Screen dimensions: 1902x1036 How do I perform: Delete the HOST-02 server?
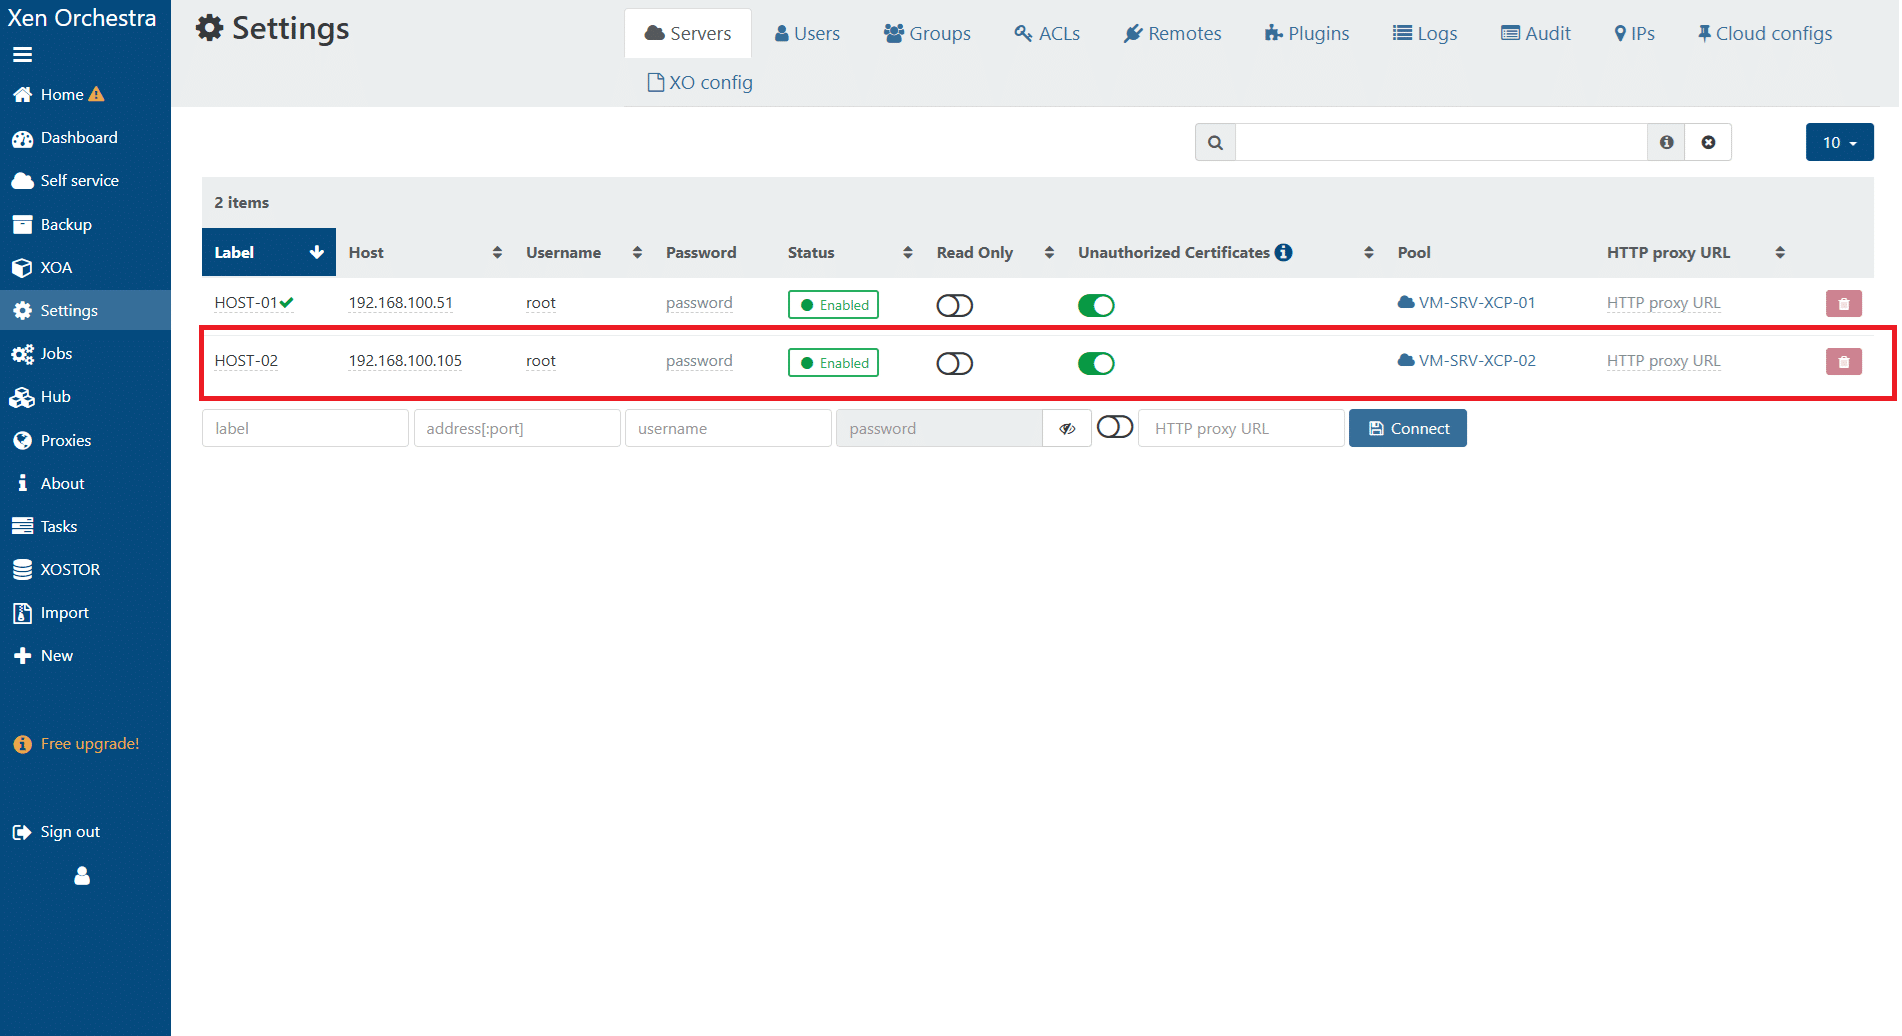click(1843, 362)
